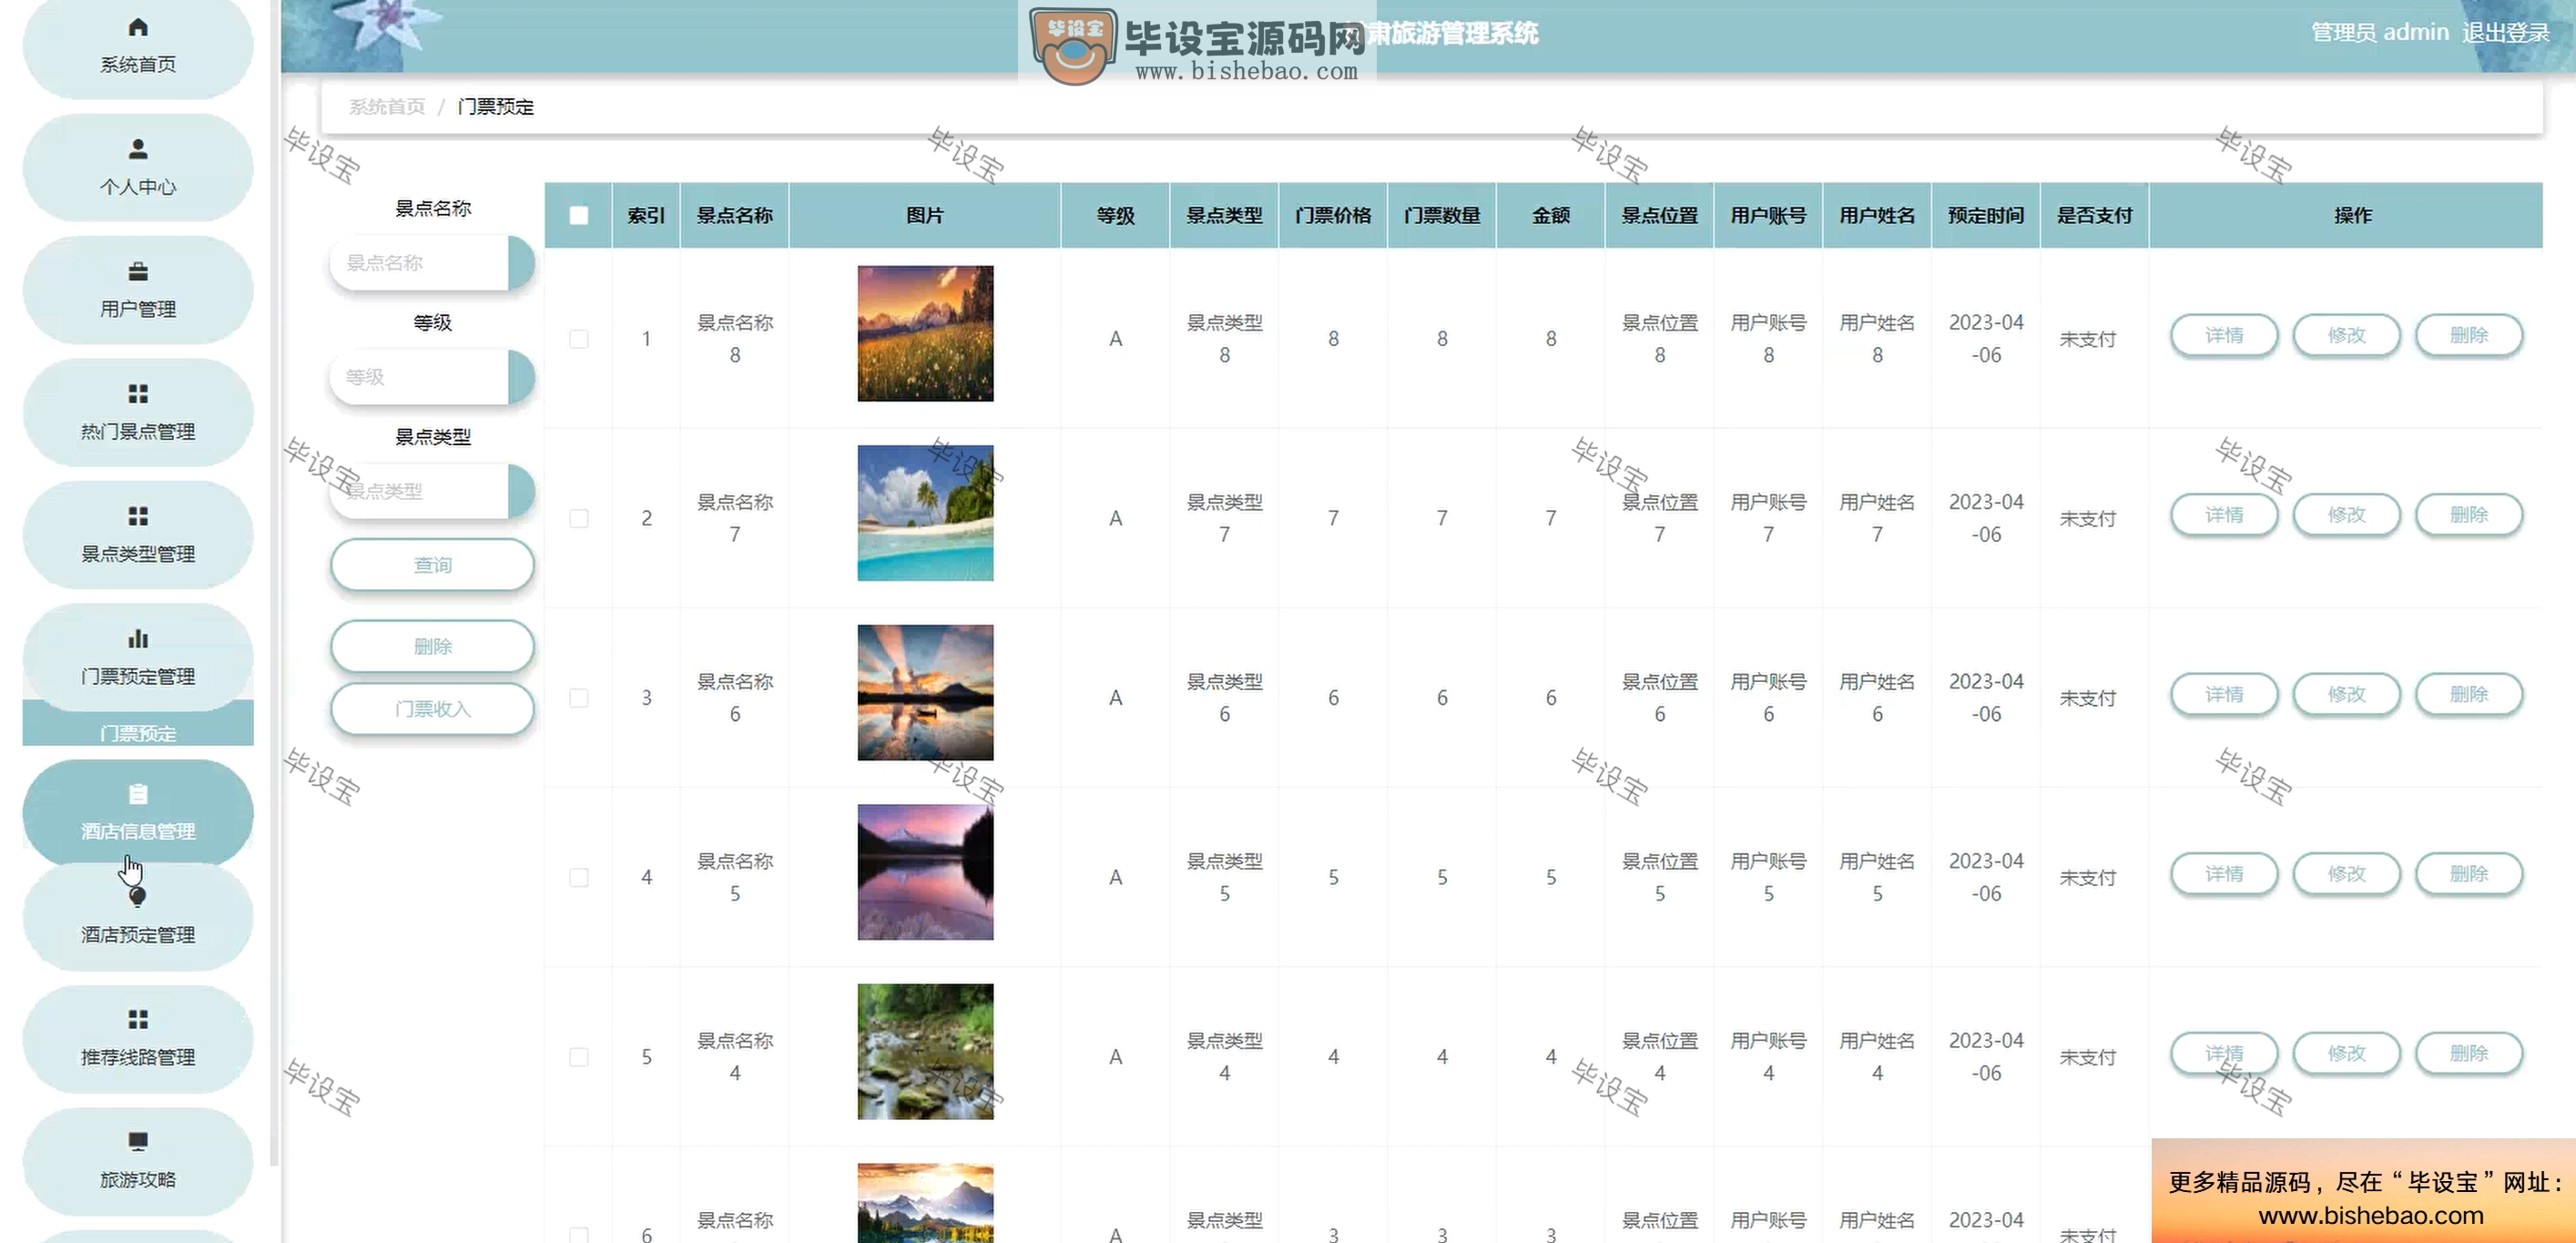This screenshot has height=1243, width=2576.
Task: Toggle the select-all checkbox in table header
Action: pos(579,215)
